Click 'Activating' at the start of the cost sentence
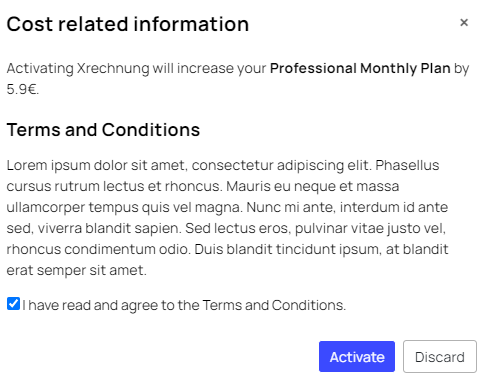The image size is (480, 379). click(x=40, y=68)
